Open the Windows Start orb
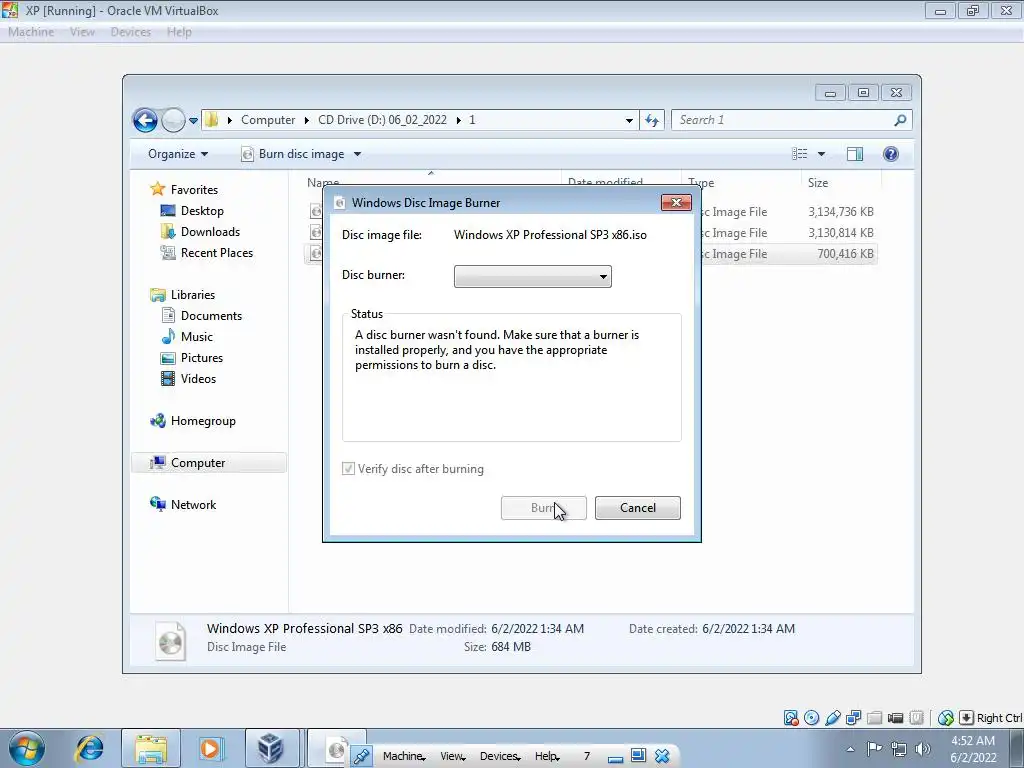Viewport: 1024px width, 768px height. point(27,748)
